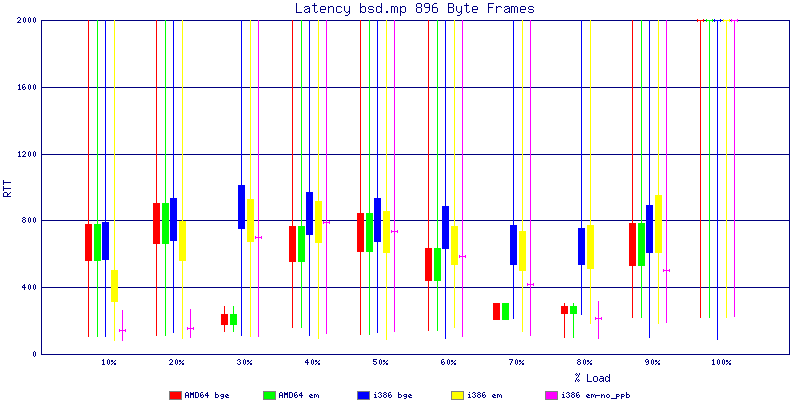Click the '40%' x-axis tick label
Image resolution: width=800 pixels, height=400 pixels.
point(312,362)
